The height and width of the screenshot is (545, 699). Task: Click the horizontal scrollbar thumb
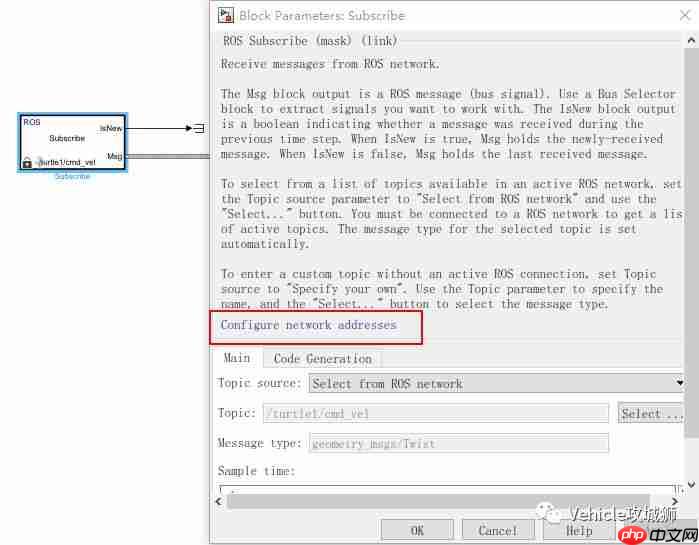point(438,501)
